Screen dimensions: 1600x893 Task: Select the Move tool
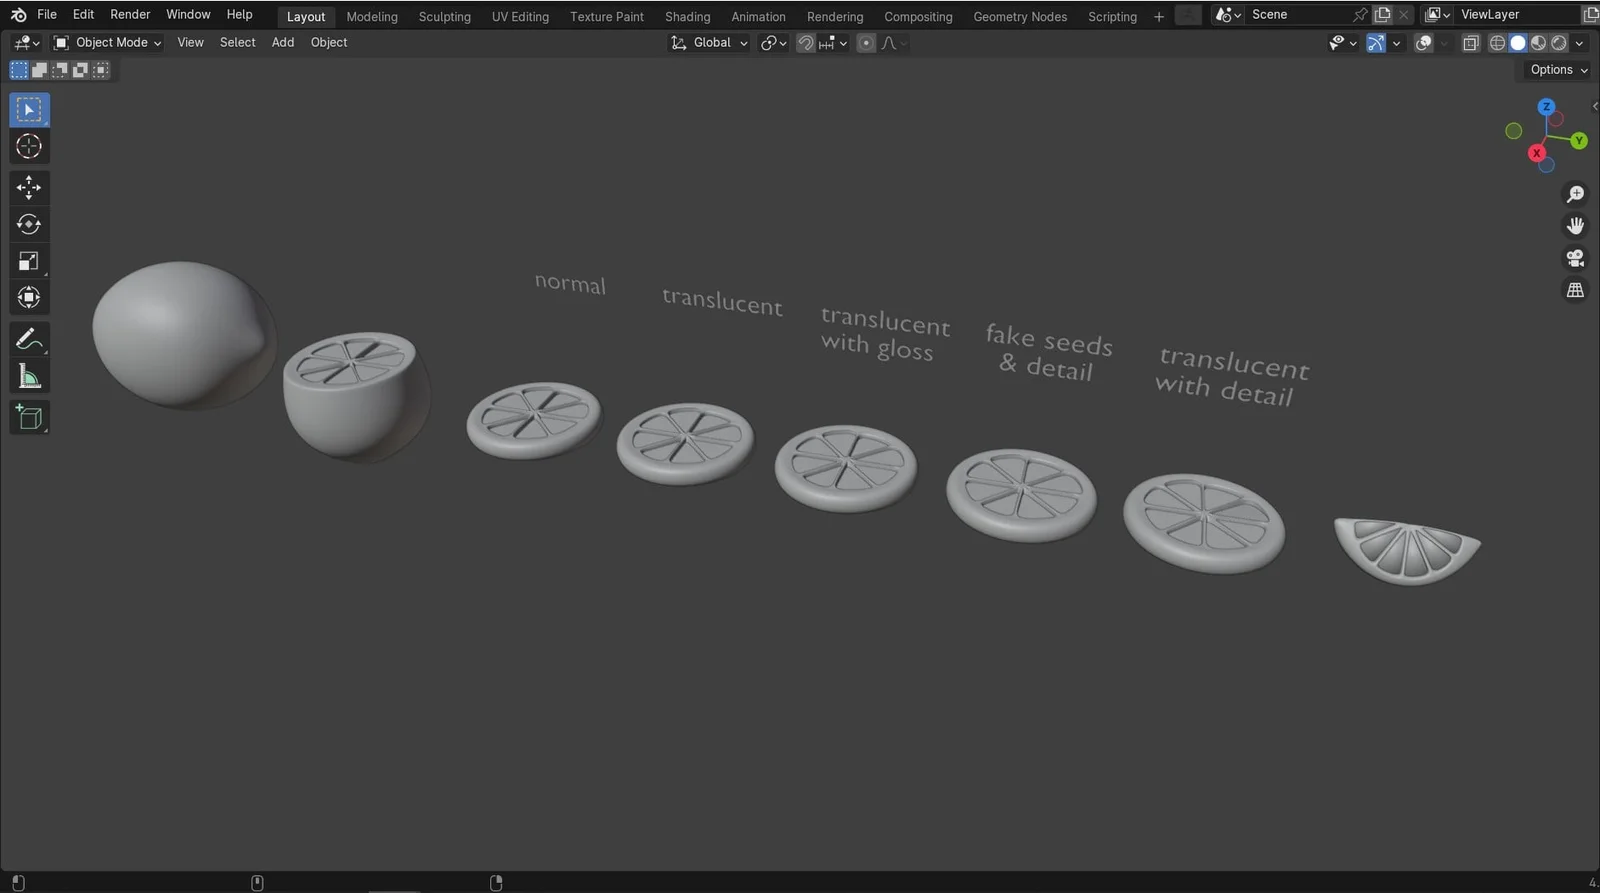pyautogui.click(x=29, y=187)
